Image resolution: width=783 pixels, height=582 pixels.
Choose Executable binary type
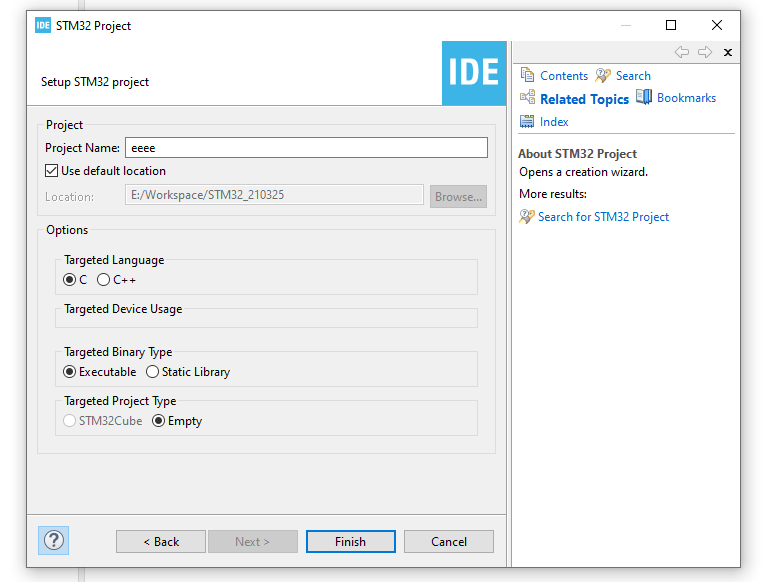[69, 372]
